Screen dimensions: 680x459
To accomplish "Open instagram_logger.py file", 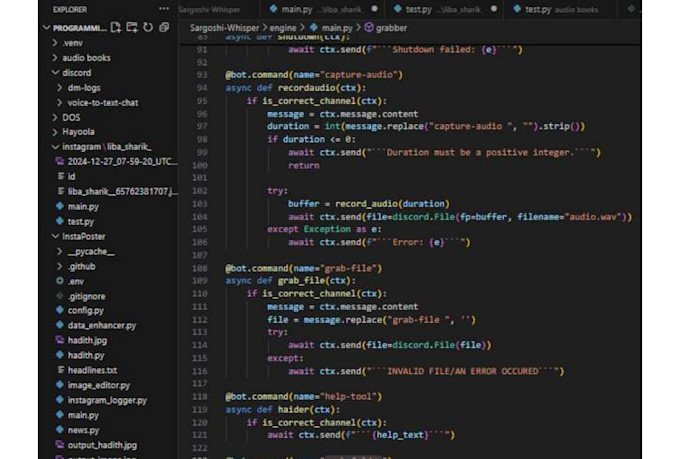I will click(107, 400).
